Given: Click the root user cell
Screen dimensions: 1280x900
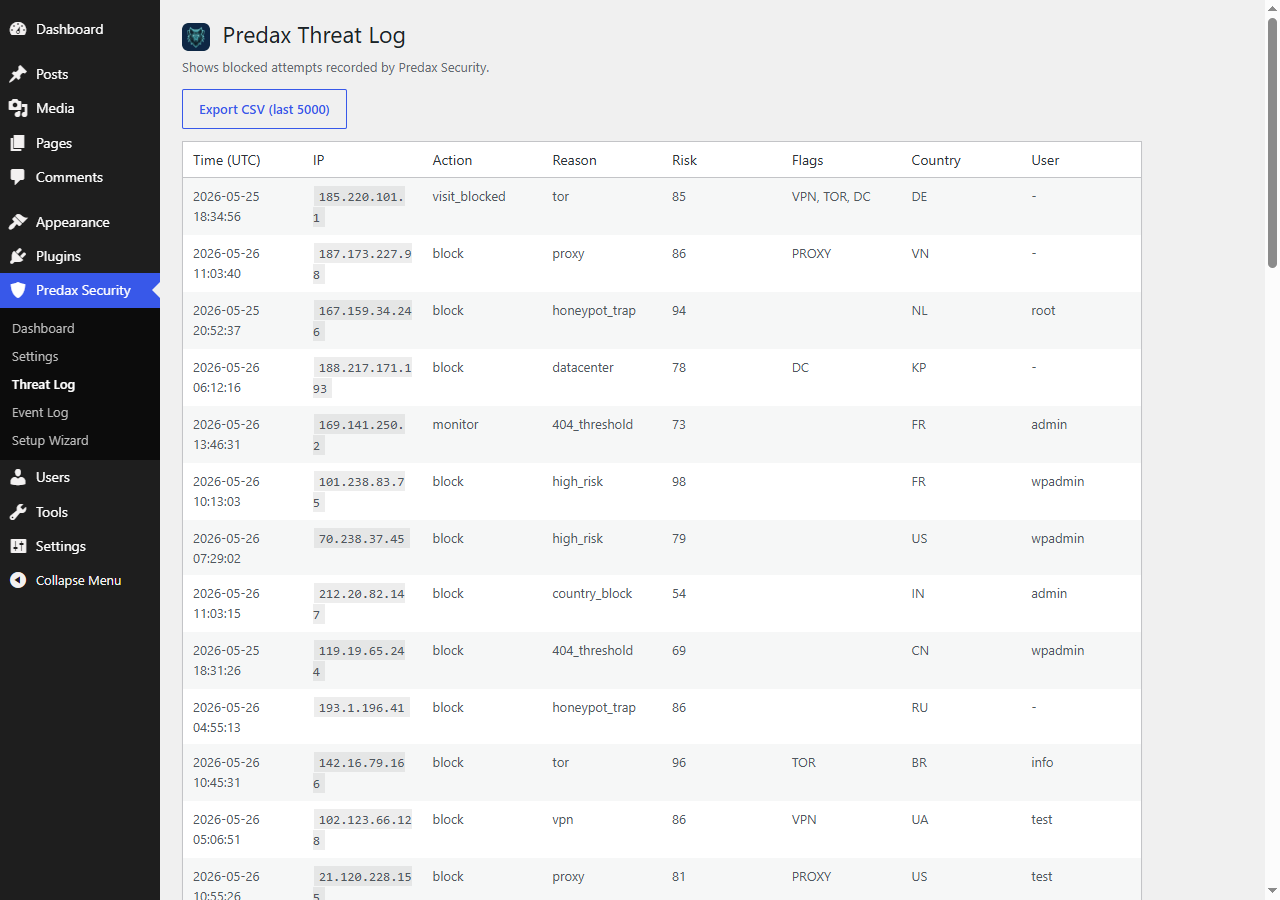Looking at the screenshot, I should (1044, 311).
